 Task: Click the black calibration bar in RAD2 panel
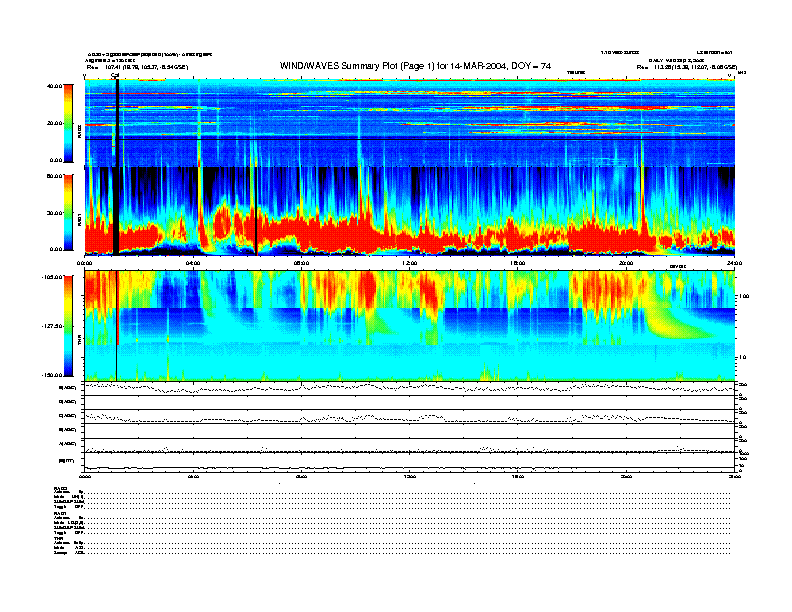[118, 120]
